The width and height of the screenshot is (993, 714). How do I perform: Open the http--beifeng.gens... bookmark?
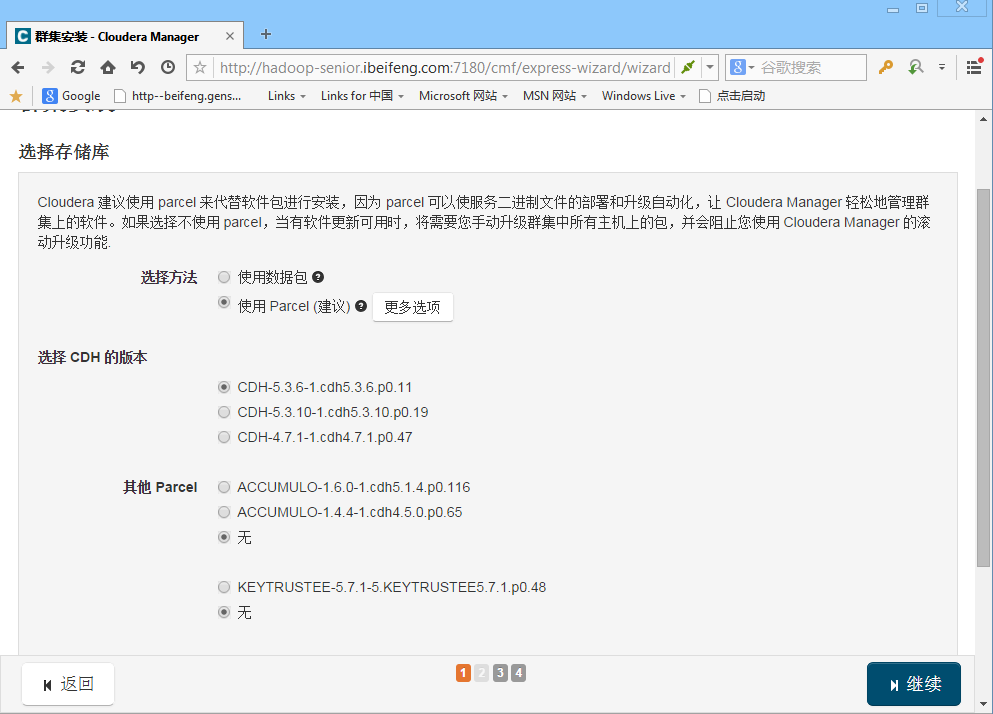pyautogui.click(x=177, y=96)
